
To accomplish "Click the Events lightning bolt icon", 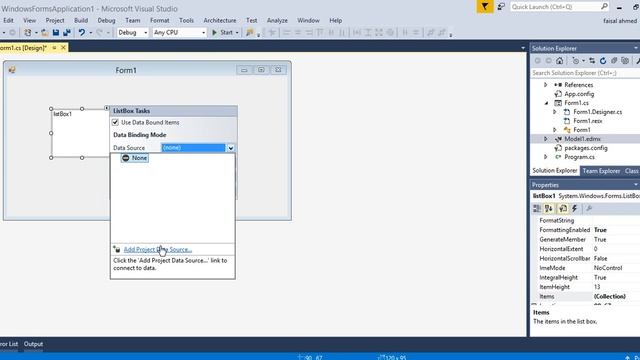I will point(575,209).
